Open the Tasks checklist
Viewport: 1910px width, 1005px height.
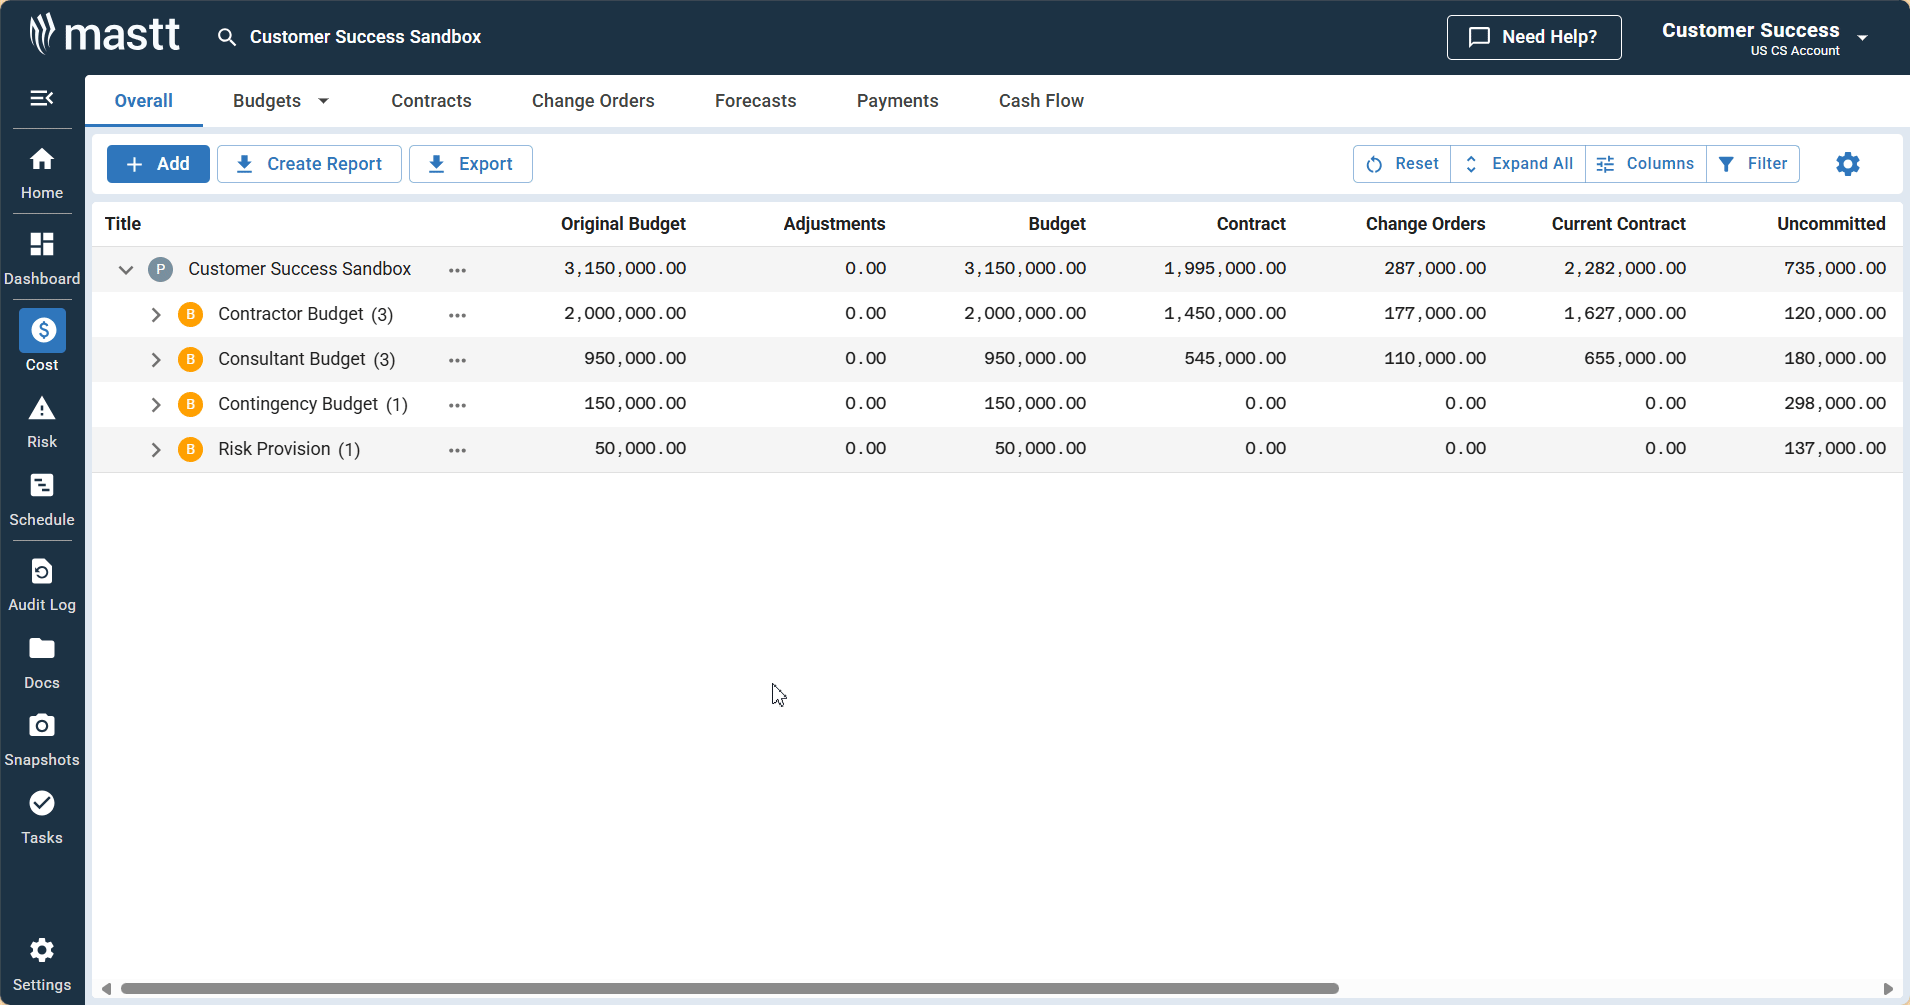pyautogui.click(x=42, y=818)
